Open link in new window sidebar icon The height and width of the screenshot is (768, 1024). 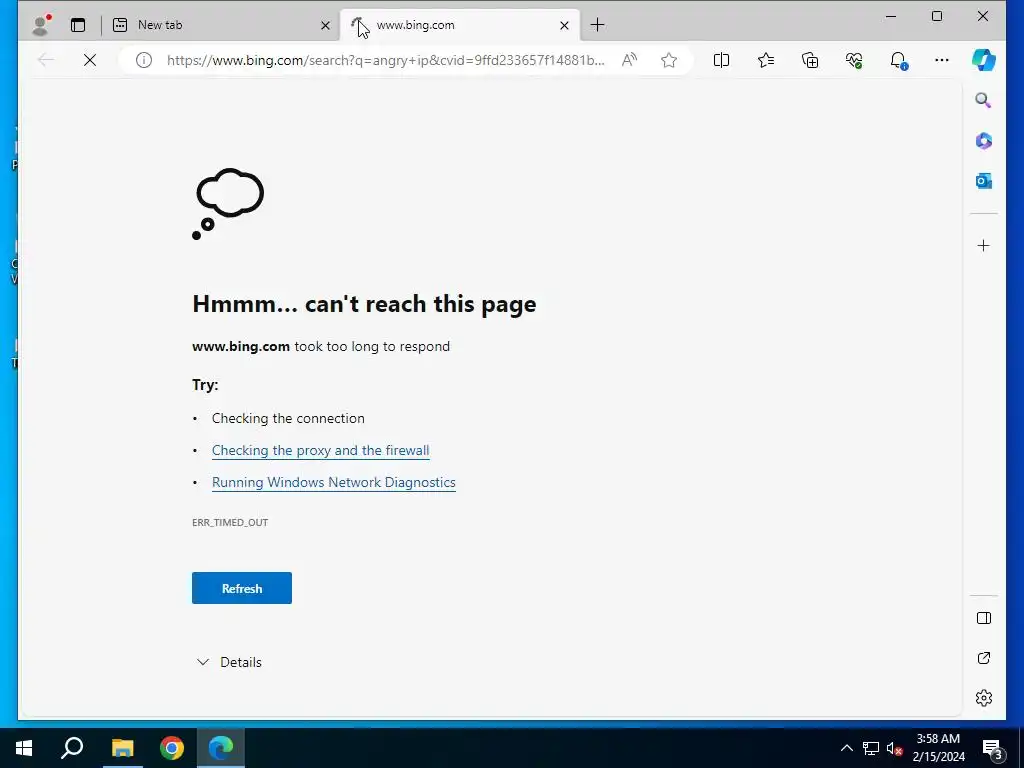click(984, 658)
